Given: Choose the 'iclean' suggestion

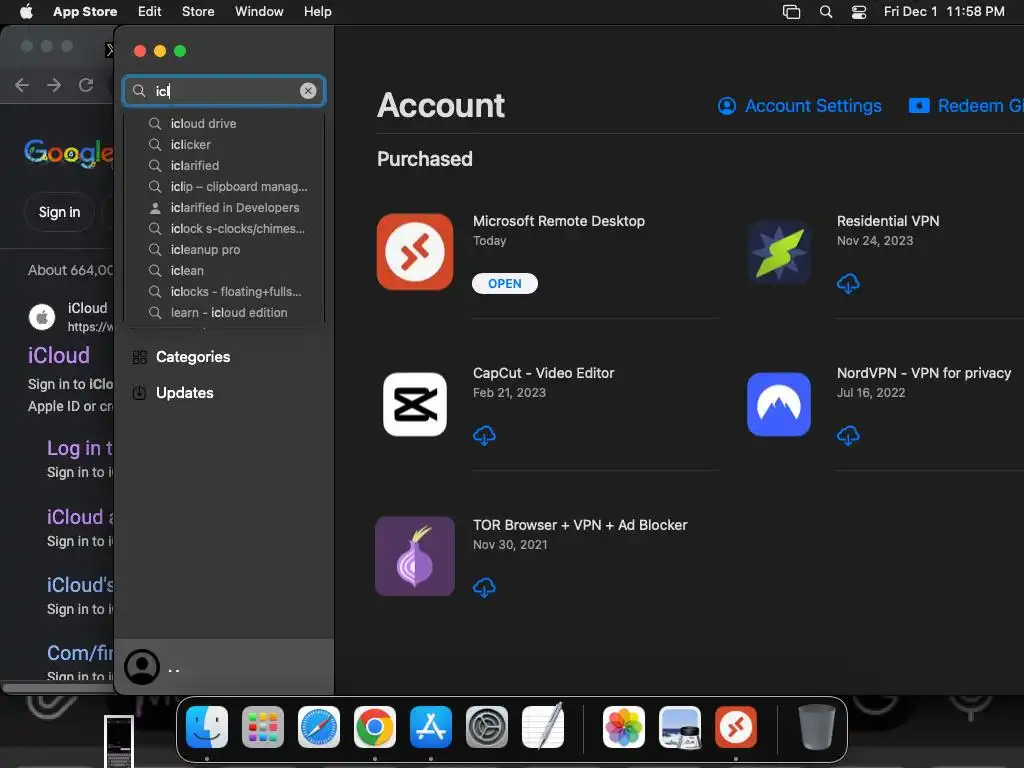Looking at the screenshot, I should click(224, 270).
